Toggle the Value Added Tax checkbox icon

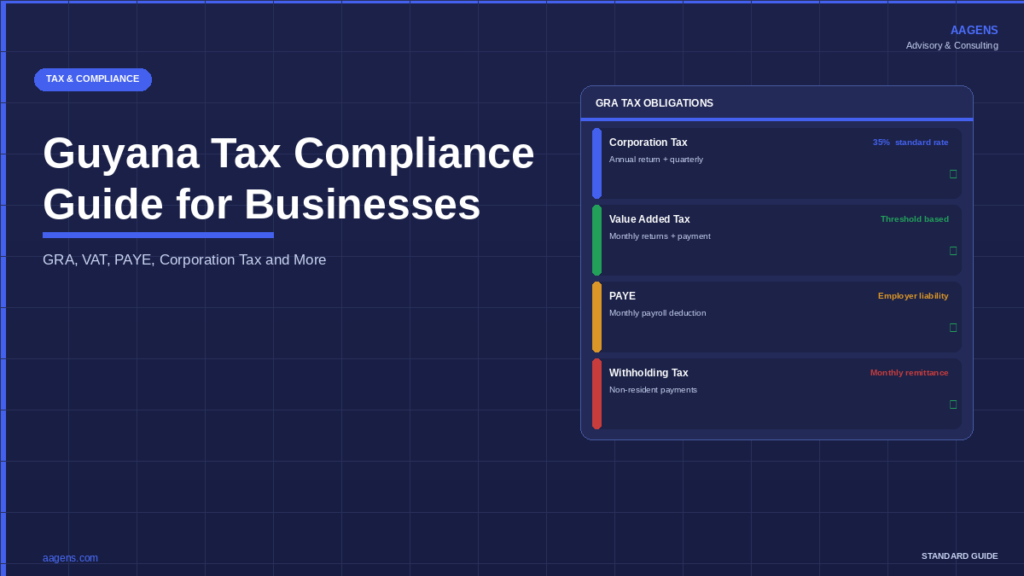(x=953, y=251)
